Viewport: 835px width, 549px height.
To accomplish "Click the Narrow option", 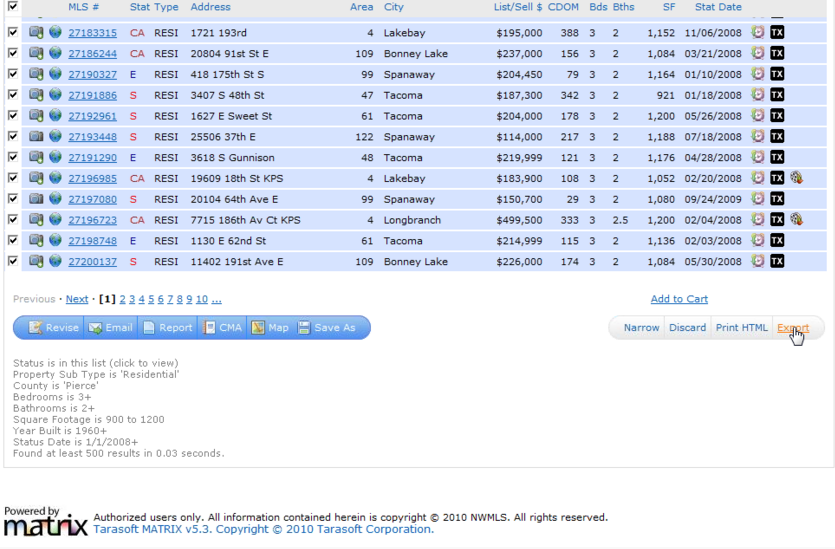I will [x=641, y=328].
